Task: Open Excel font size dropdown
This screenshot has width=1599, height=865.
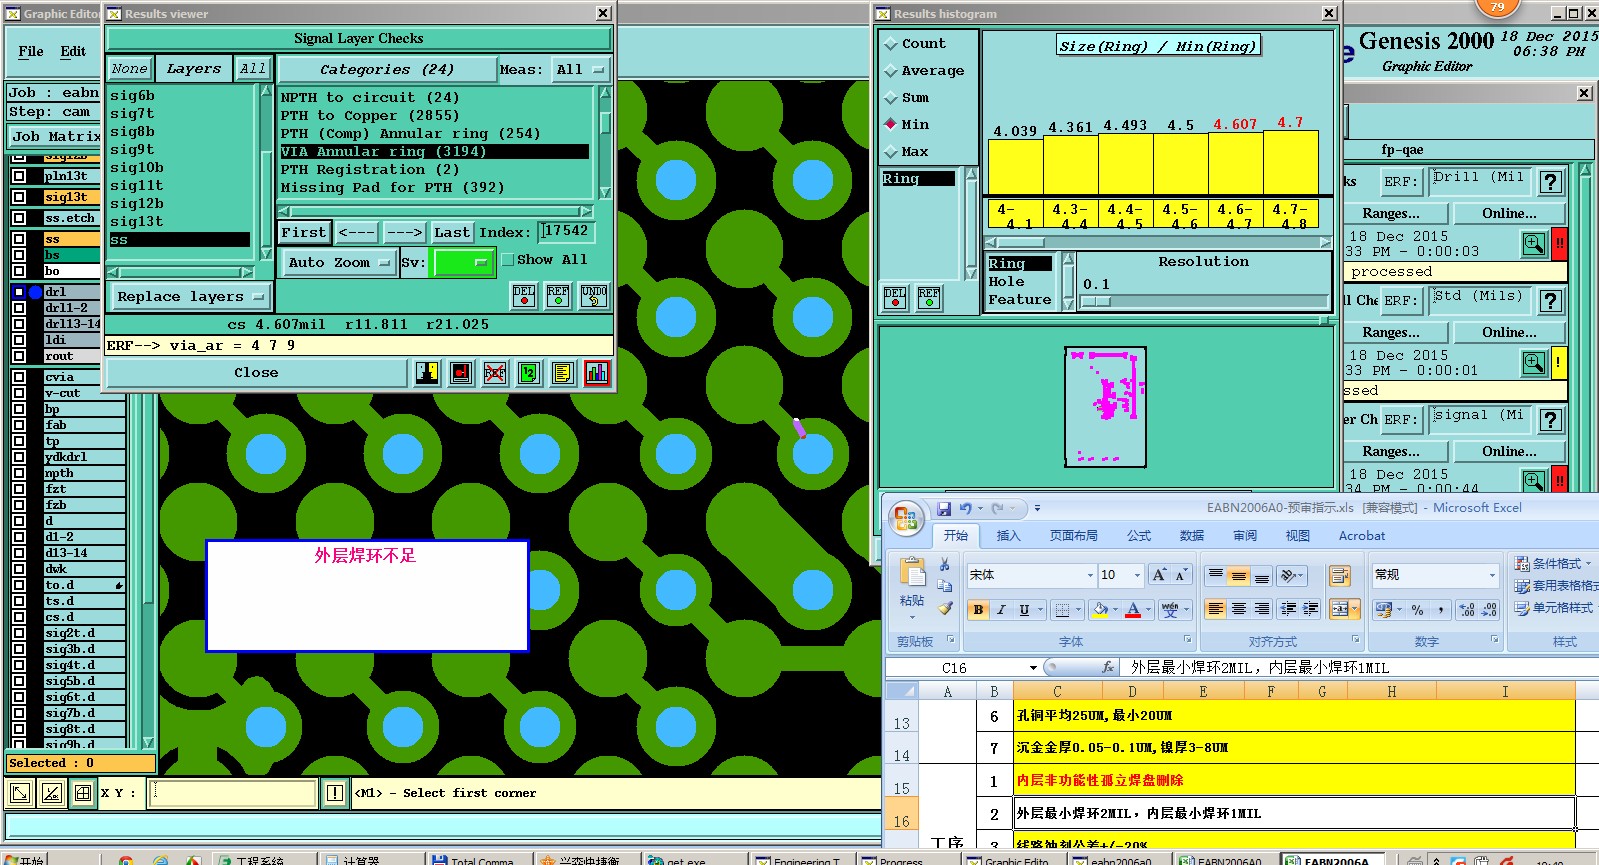Action: pos(1137,575)
